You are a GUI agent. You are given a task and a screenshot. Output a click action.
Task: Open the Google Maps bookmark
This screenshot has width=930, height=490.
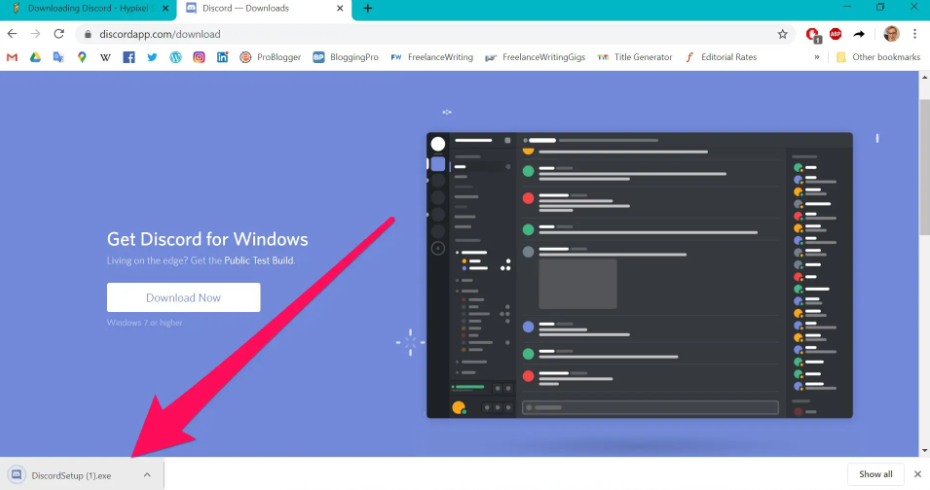(82, 57)
